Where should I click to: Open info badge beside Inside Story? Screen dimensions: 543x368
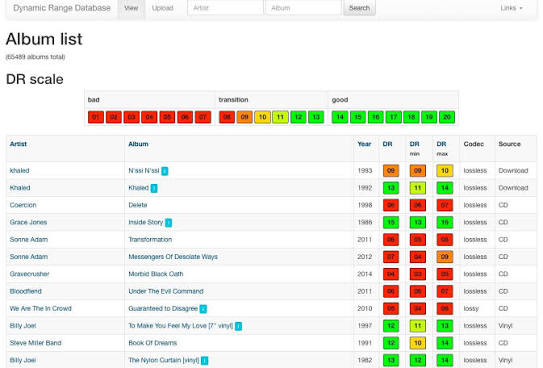coord(168,223)
